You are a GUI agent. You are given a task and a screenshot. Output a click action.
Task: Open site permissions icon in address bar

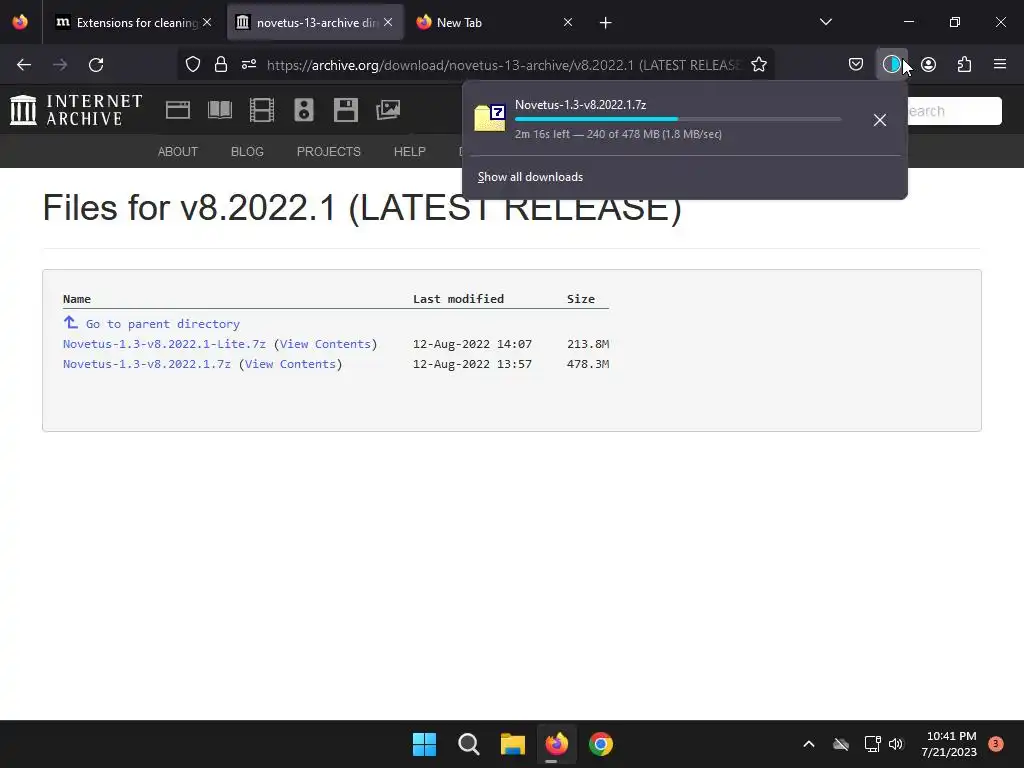coord(249,65)
